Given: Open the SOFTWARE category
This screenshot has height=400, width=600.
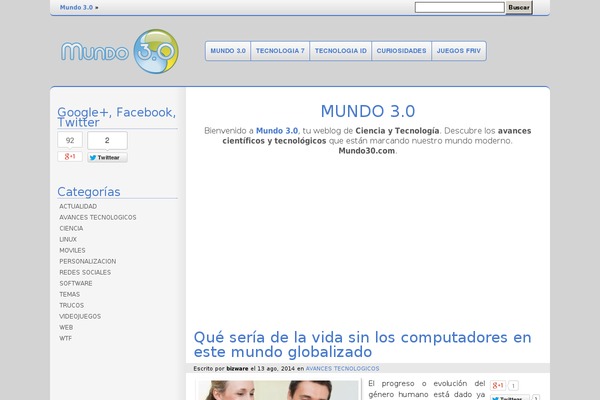Looking at the screenshot, I should 76,284.
